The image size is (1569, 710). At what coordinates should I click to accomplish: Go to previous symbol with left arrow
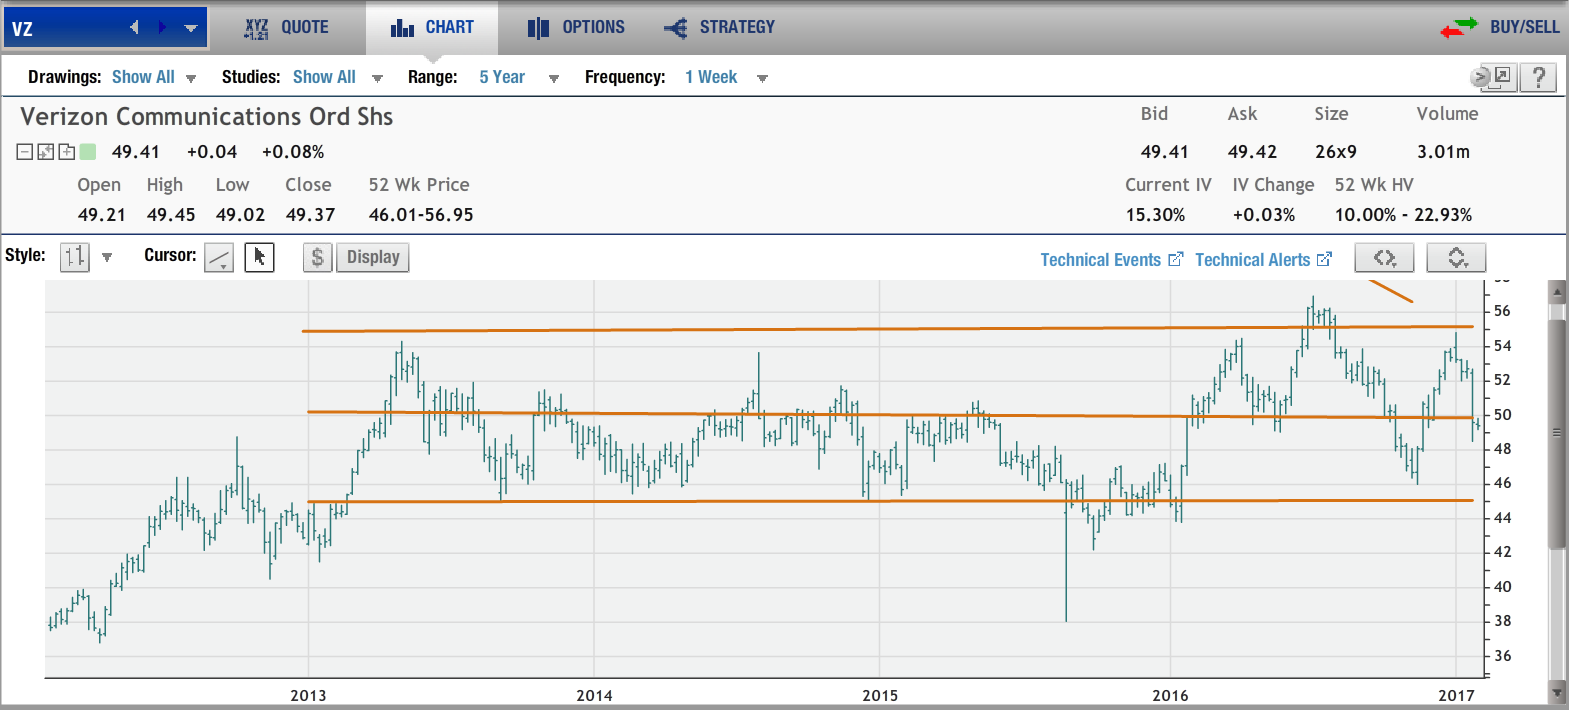point(134,28)
